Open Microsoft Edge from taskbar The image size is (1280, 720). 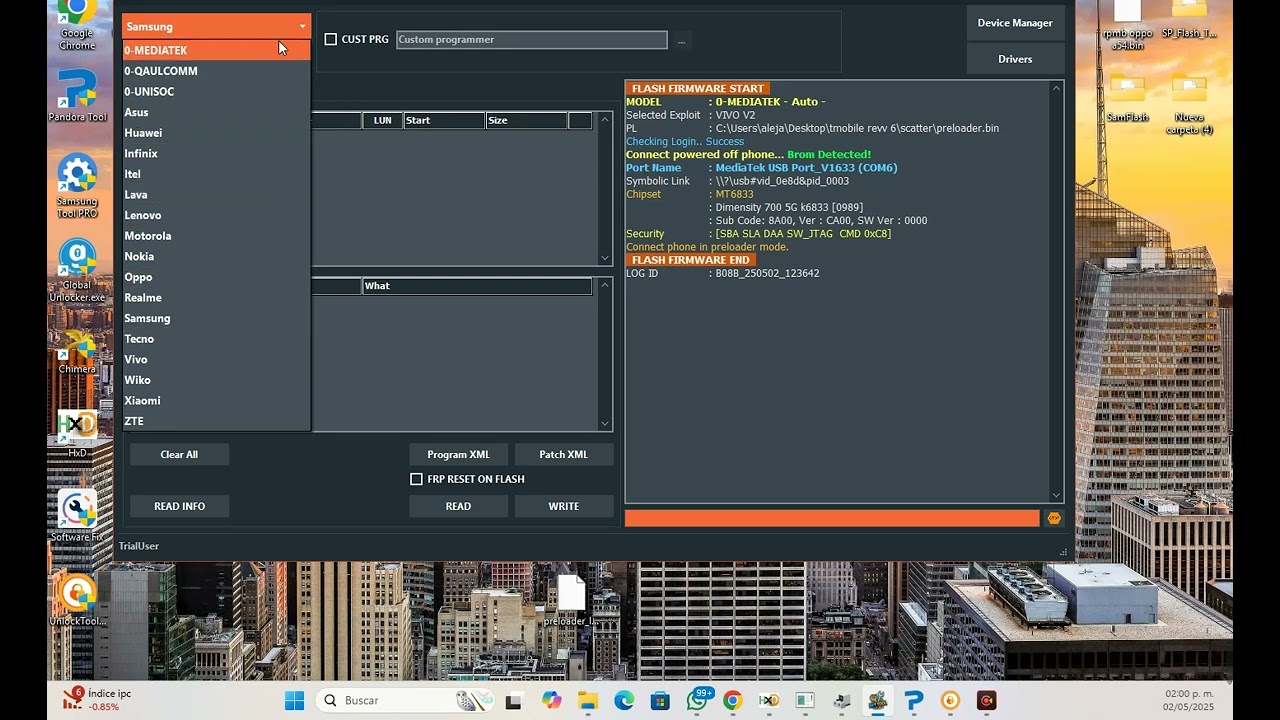624,701
